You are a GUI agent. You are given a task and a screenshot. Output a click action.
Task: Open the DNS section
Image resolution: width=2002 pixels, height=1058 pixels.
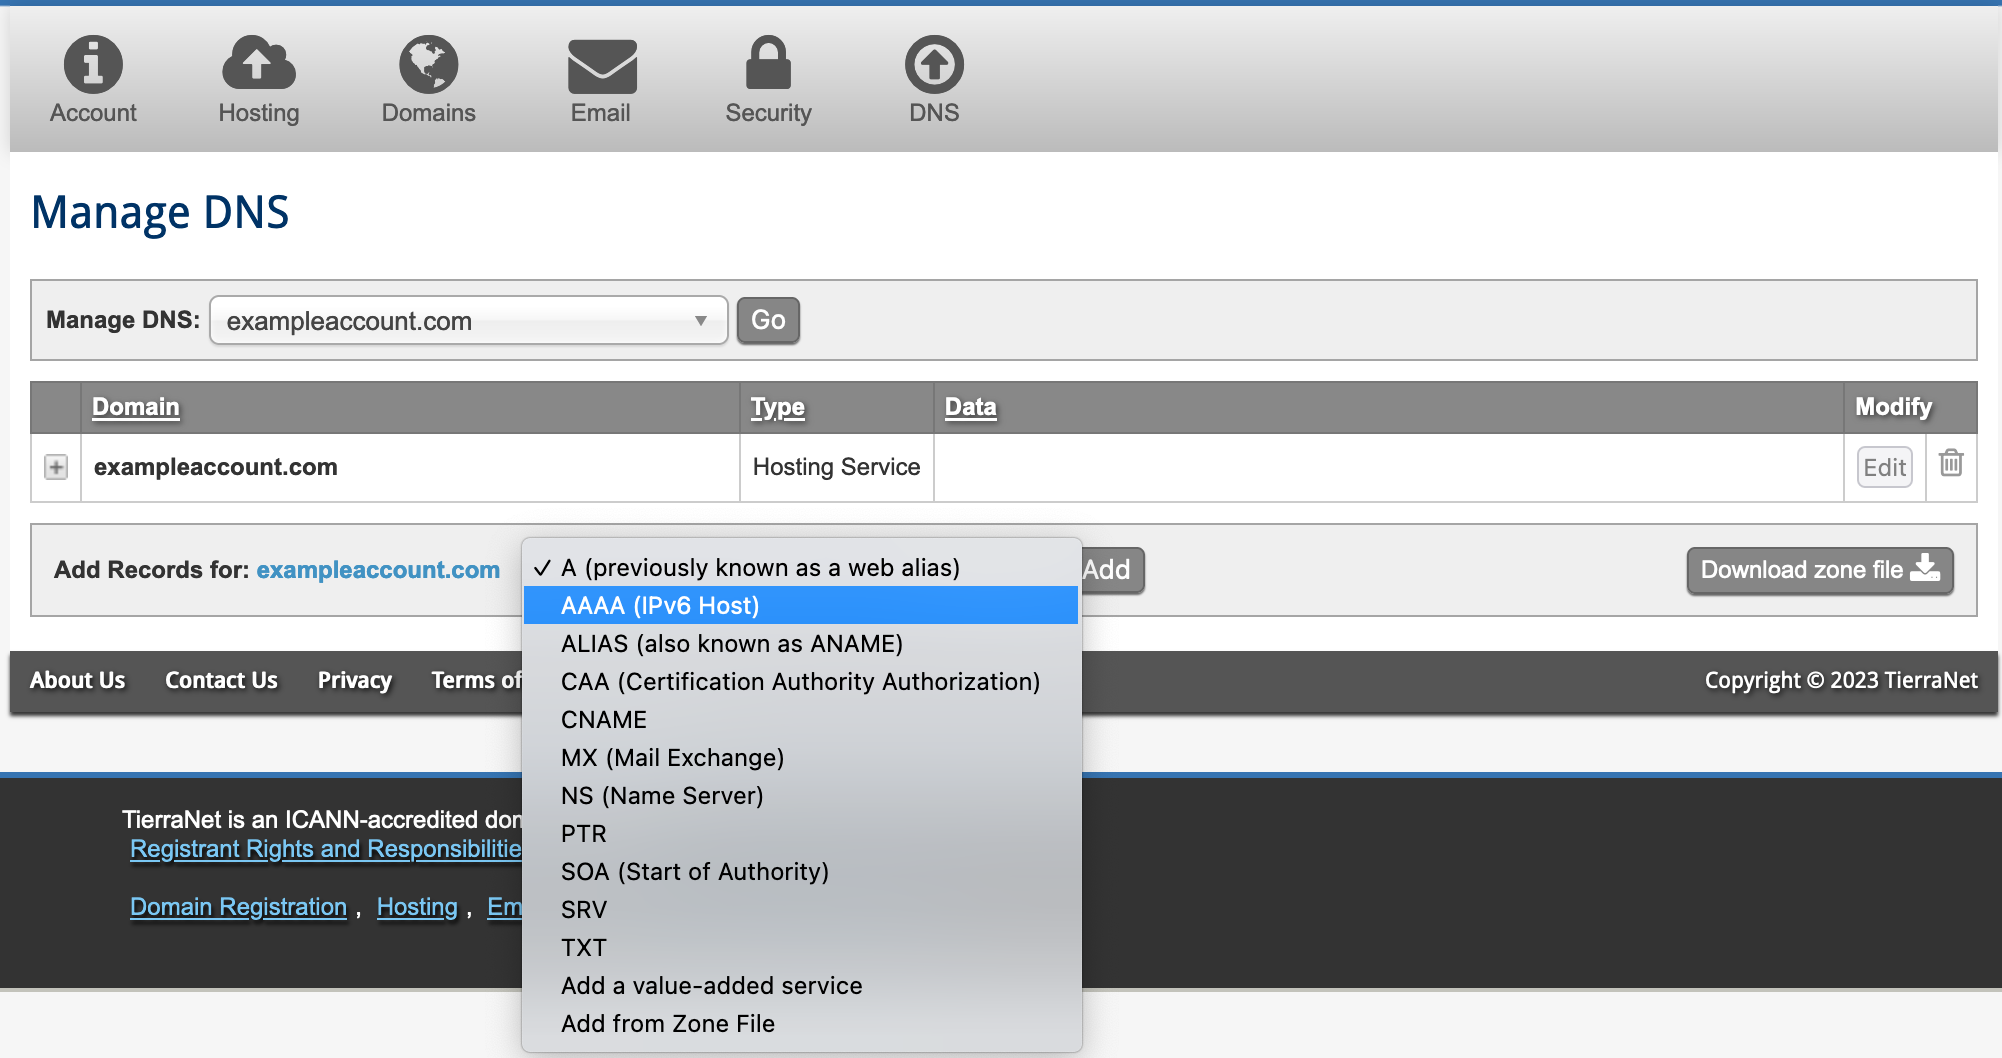tap(933, 80)
